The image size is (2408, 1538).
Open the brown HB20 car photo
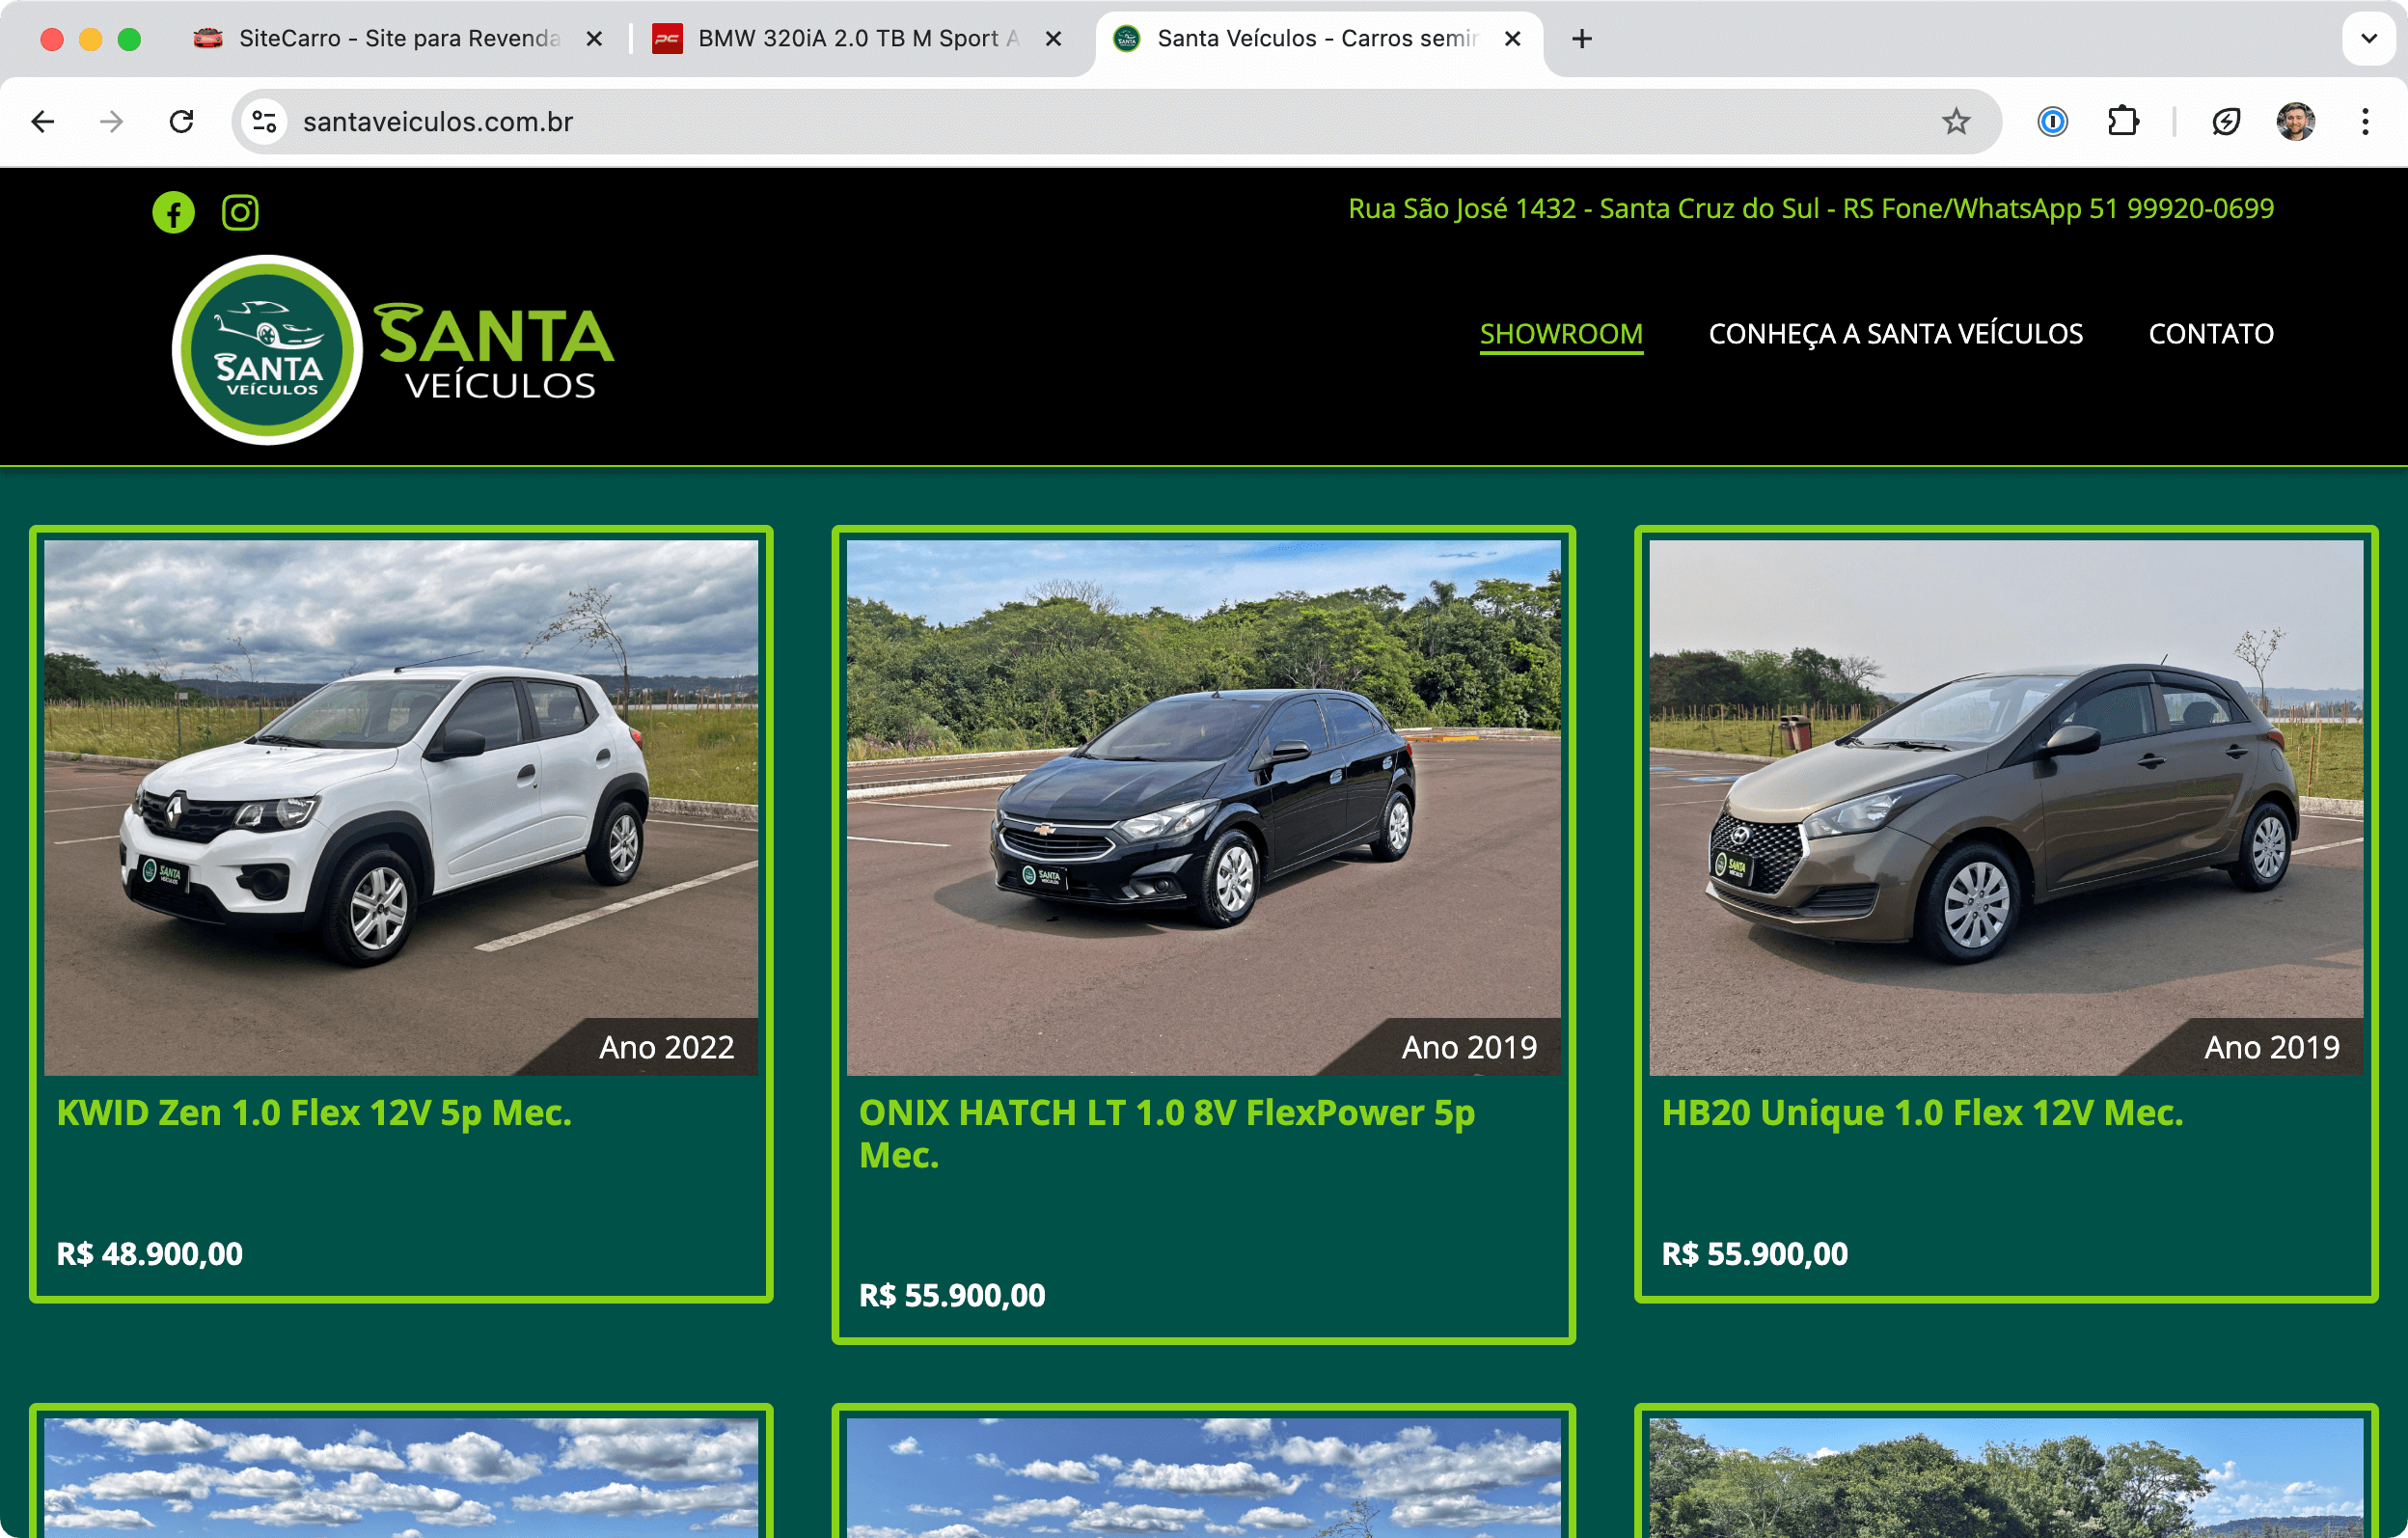click(2006, 808)
